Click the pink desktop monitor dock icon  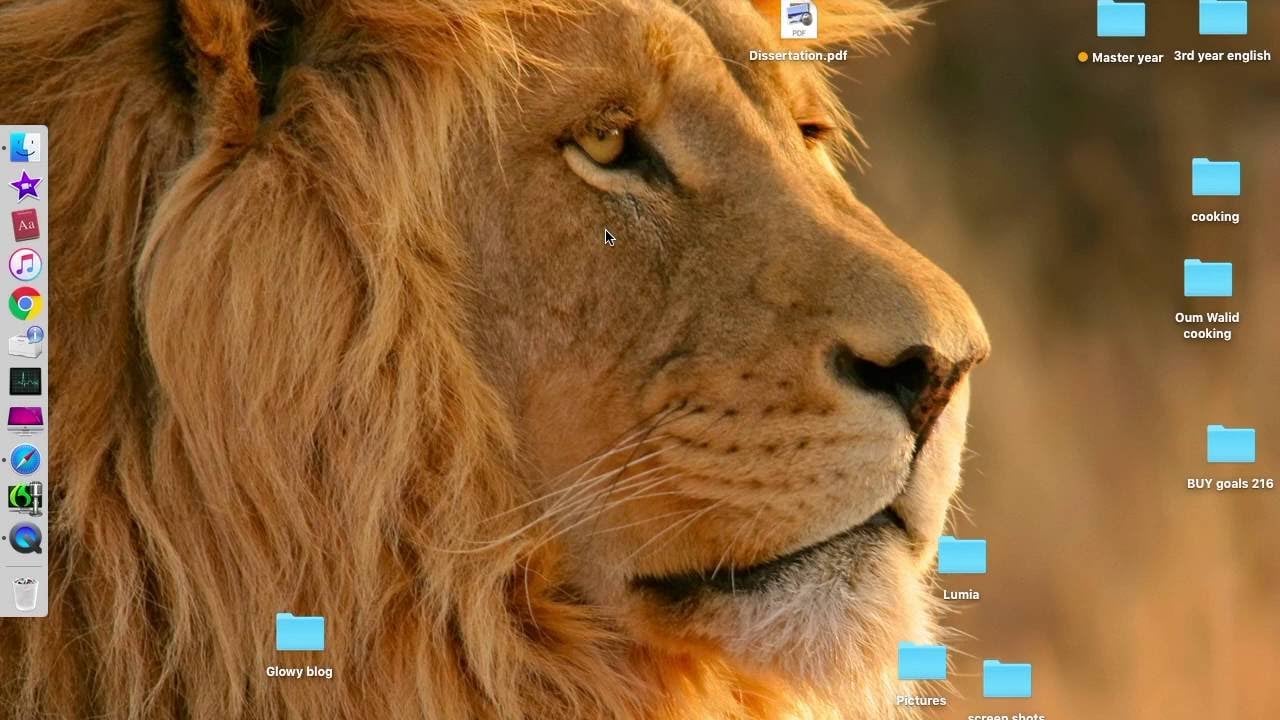click(25, 420)
